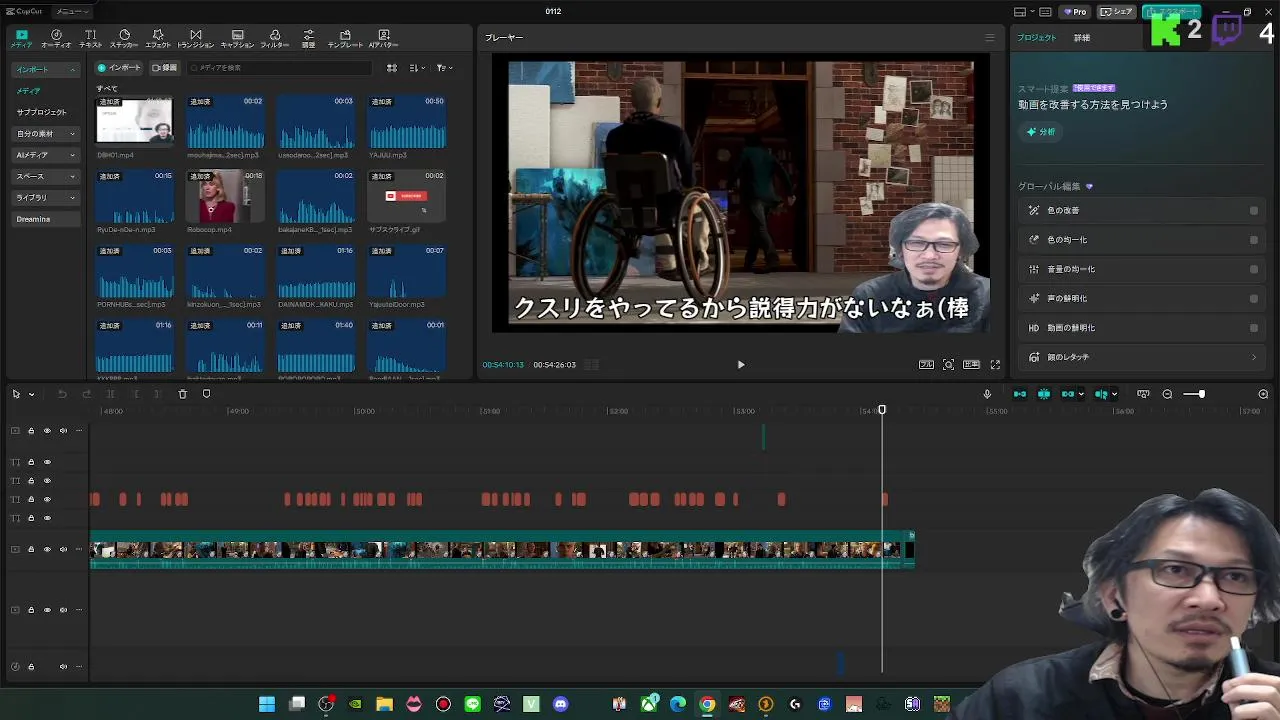Click the 録画 record button

(165, 68)
